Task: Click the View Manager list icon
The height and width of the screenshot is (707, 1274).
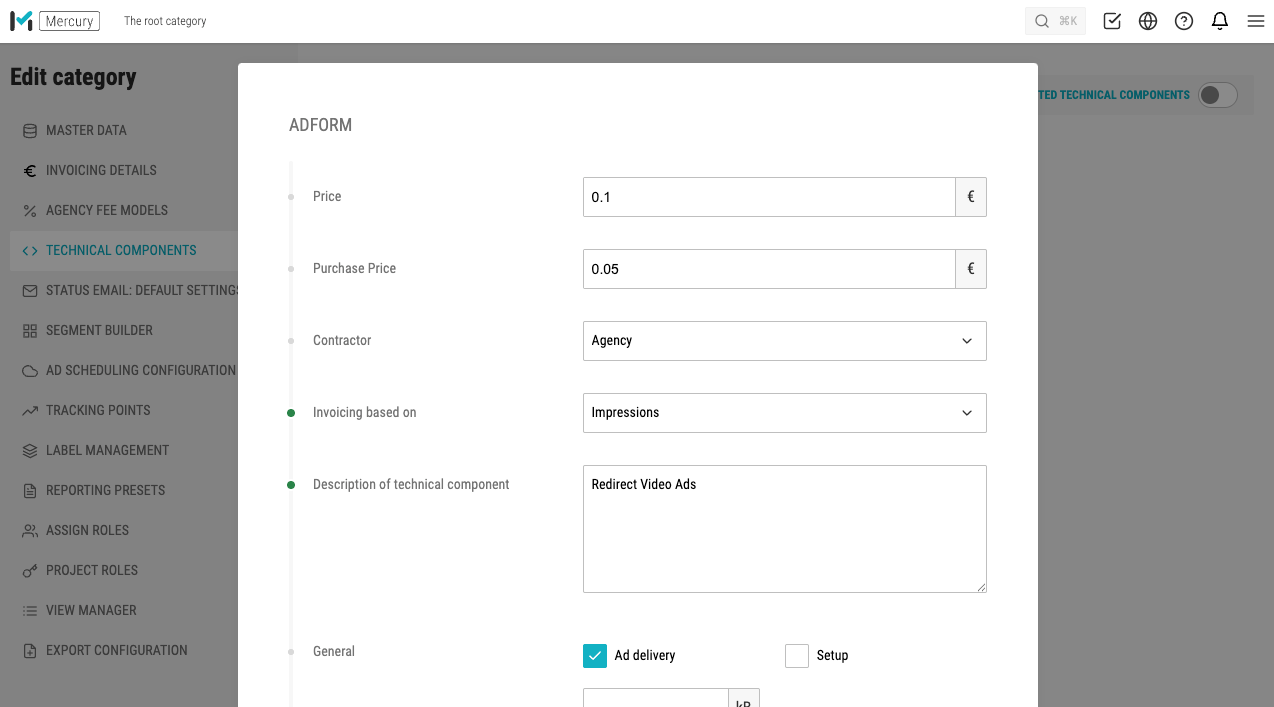Action: [30, 610]
